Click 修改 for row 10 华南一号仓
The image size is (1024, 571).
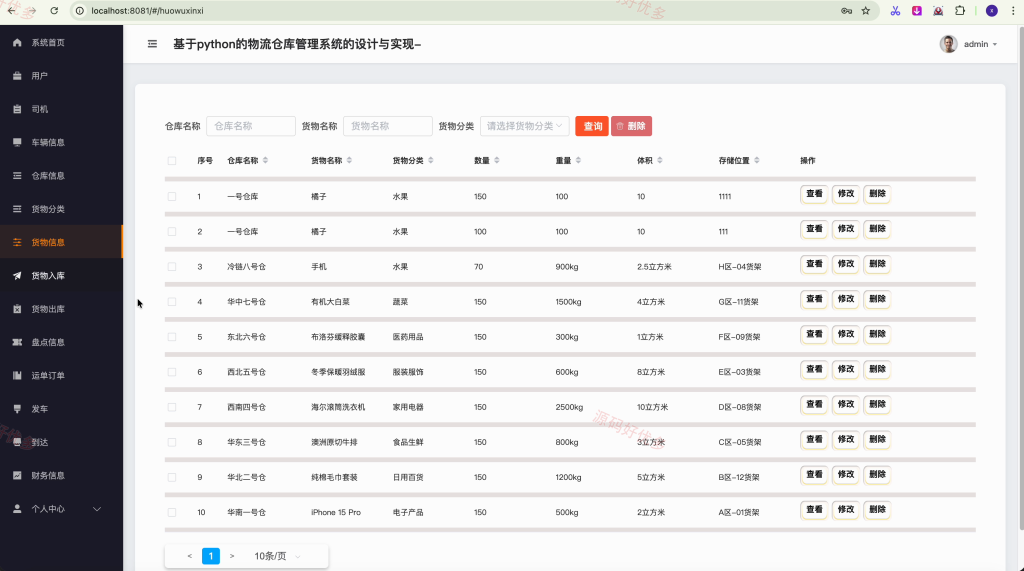tap(846, 510)
